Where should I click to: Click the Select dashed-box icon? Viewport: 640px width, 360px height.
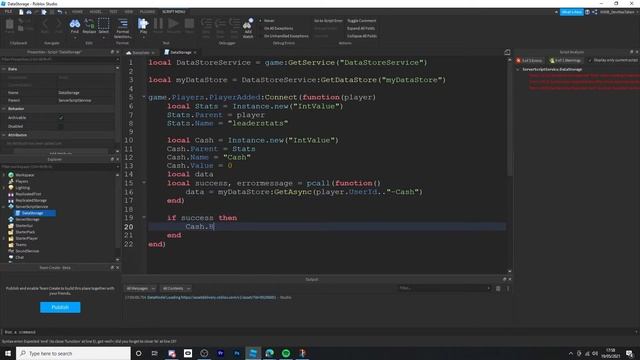(104, 24)
